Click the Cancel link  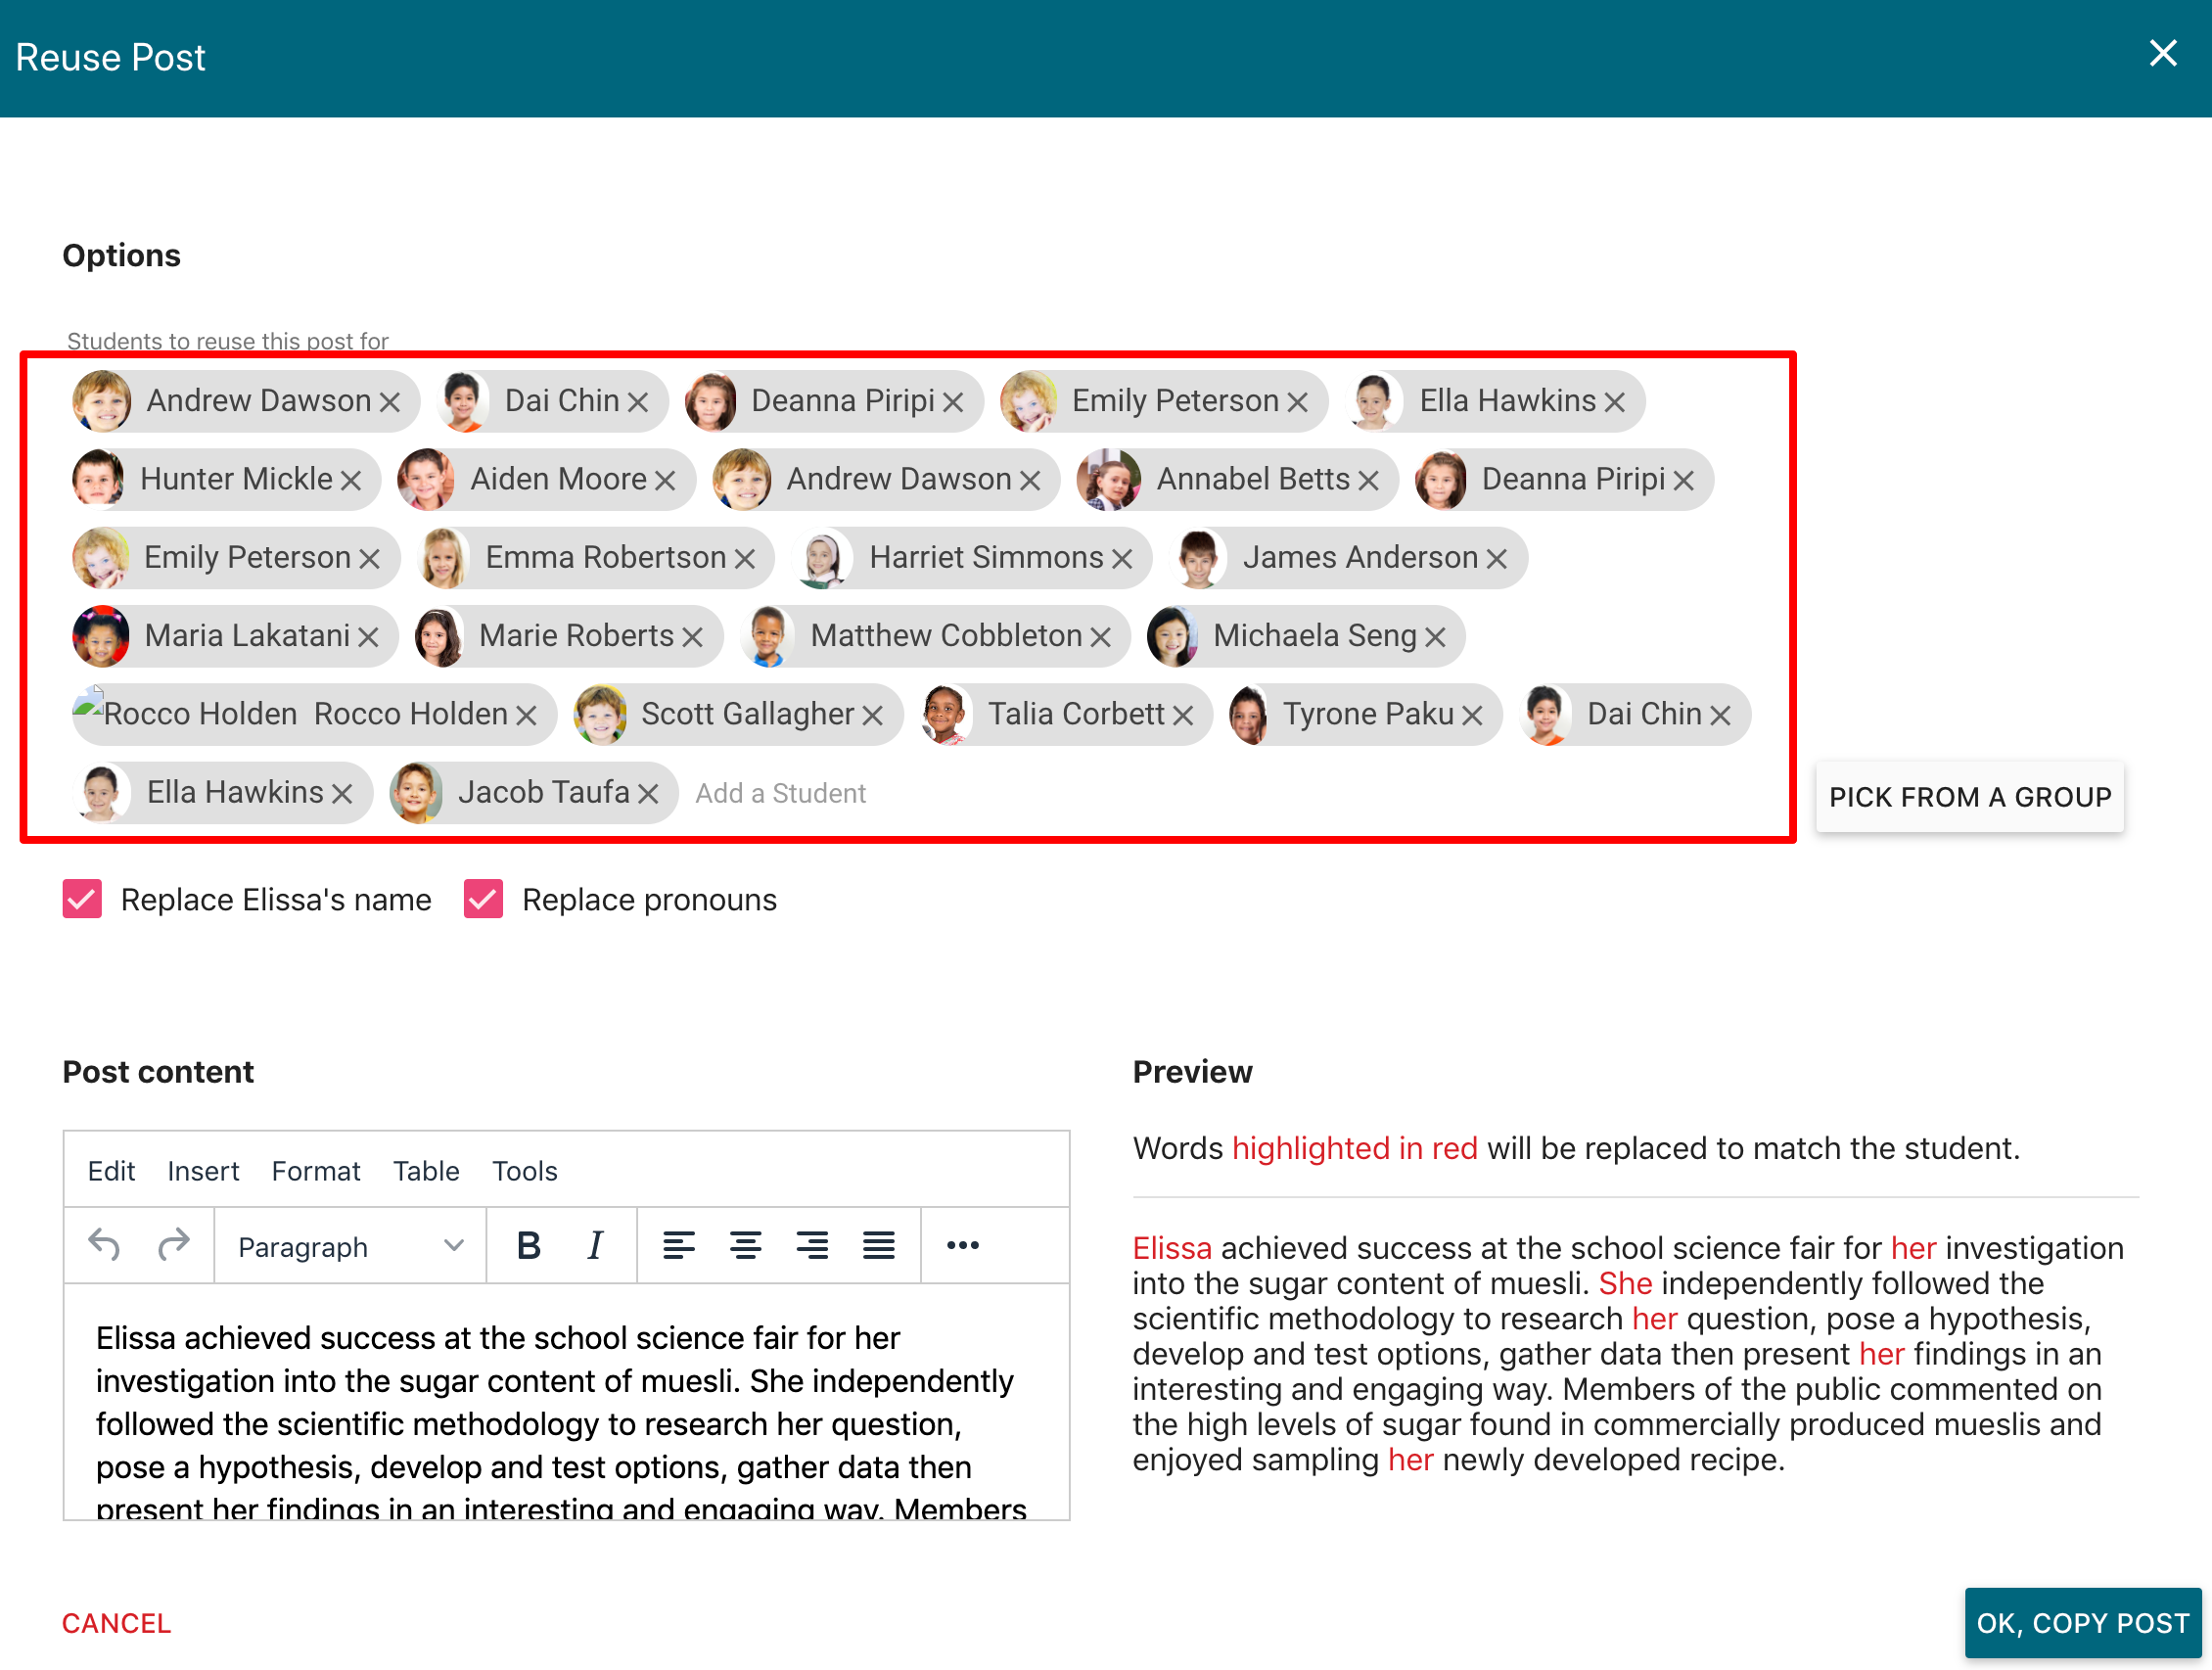click(117, 1623)
